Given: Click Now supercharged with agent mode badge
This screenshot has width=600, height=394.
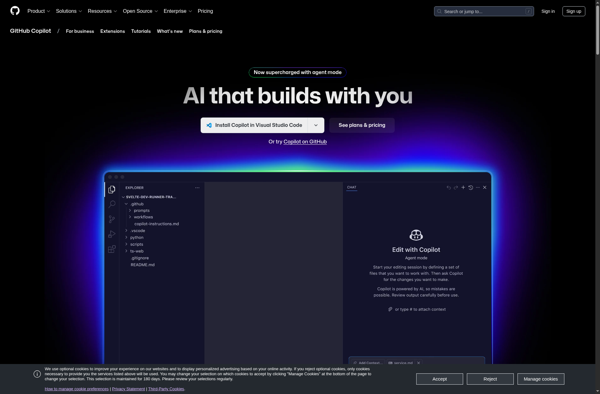Looking at the screenshot, I should coord(297,72).
